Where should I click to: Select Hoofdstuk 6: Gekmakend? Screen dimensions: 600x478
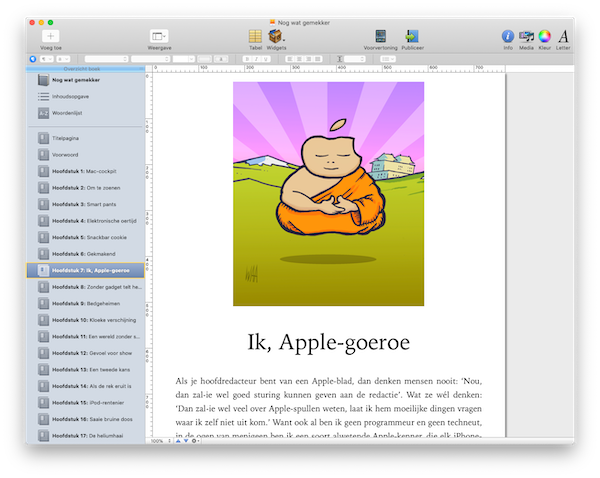[x=85, y=254]
